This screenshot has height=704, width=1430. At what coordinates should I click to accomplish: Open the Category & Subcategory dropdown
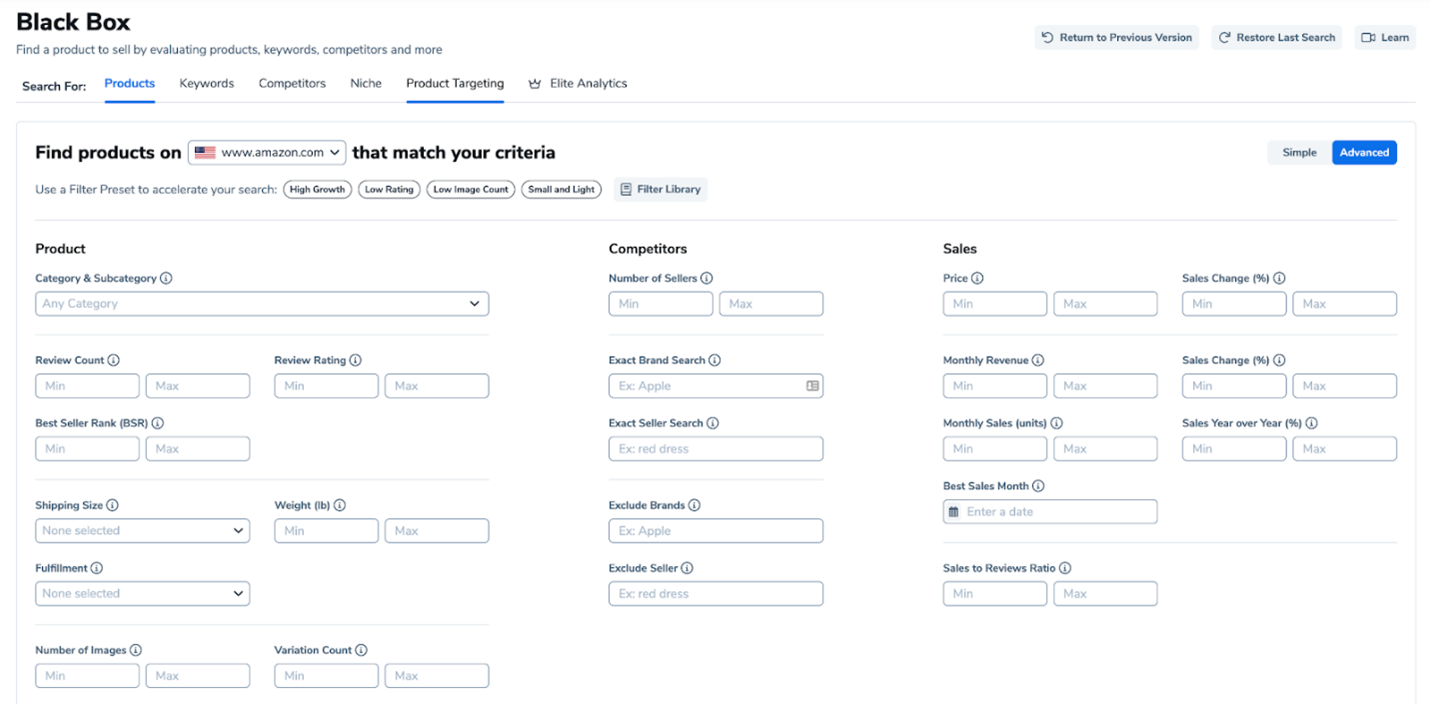262,304
